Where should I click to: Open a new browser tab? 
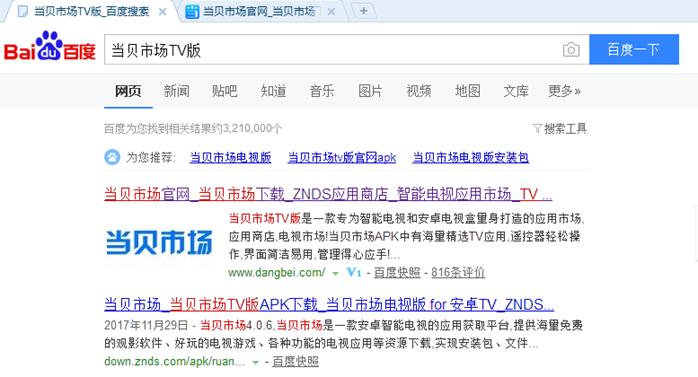364,11
